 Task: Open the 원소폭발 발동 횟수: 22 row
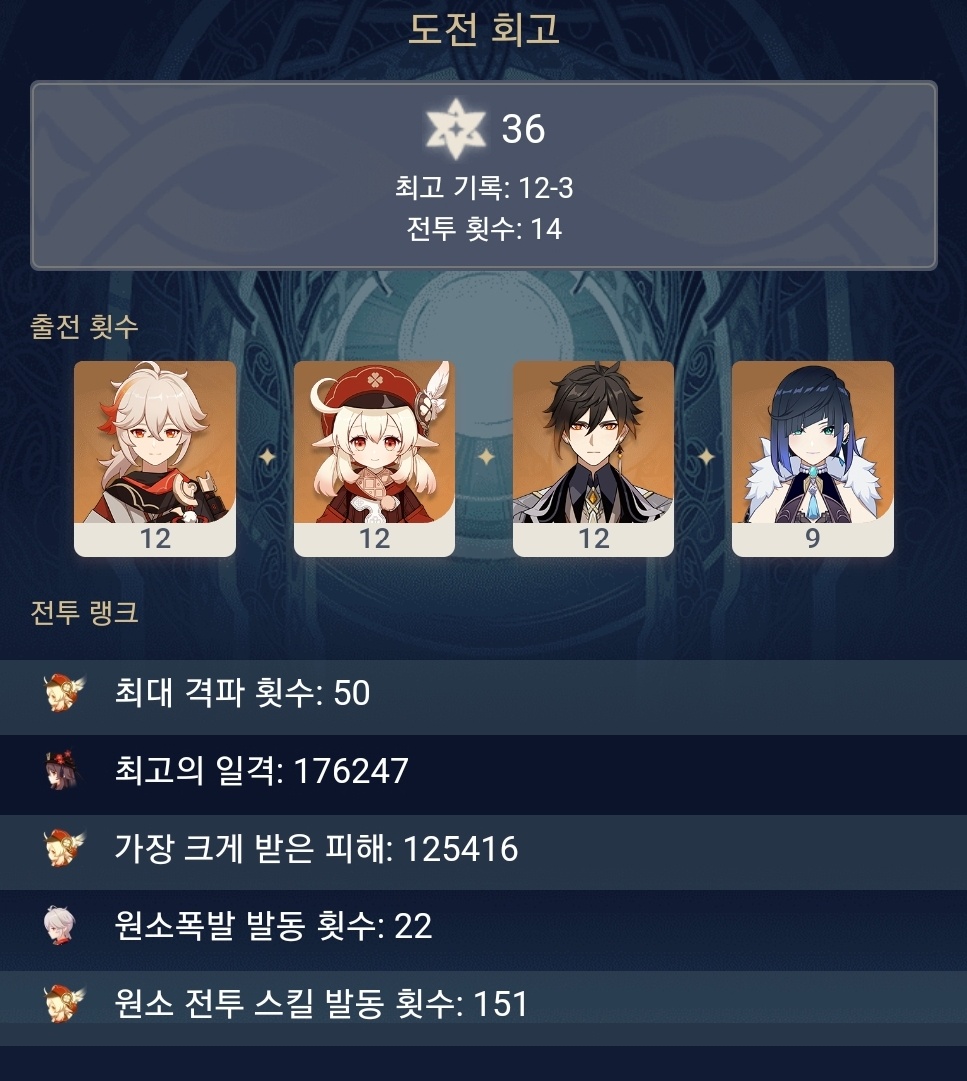(483, 930)
